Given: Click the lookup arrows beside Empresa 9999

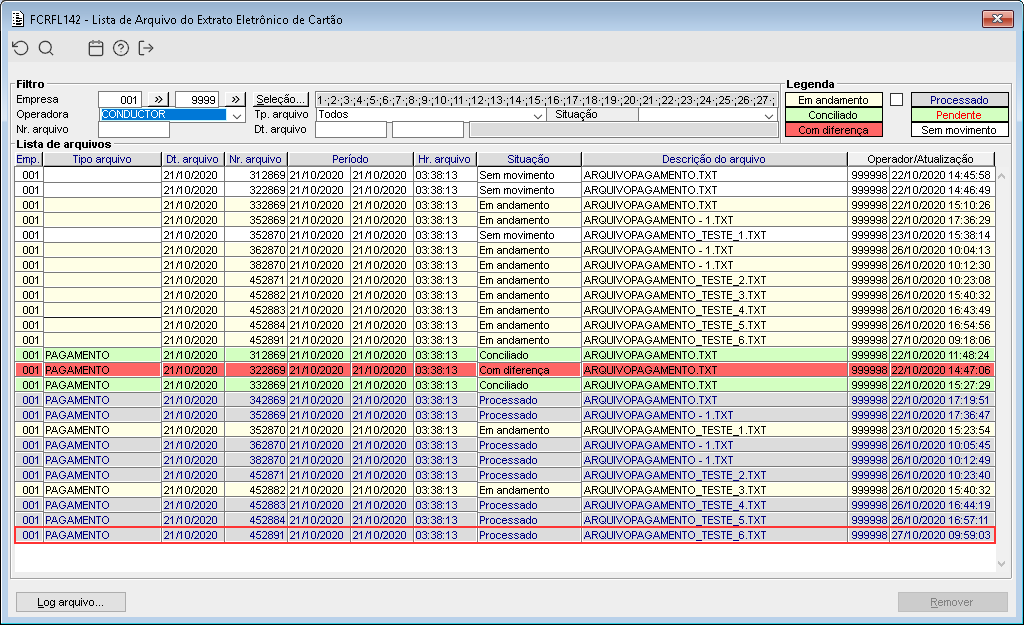Looking at the screenshot, I should [x=235, y=99].
